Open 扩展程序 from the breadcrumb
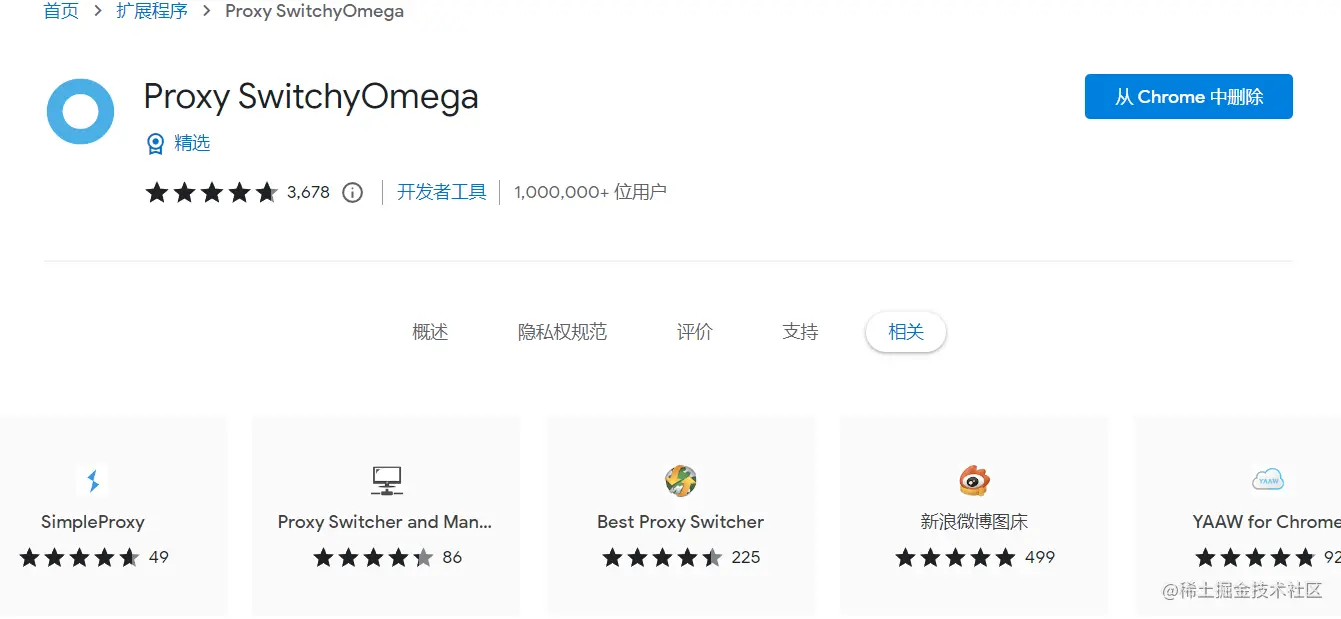 tap(152, 11)
